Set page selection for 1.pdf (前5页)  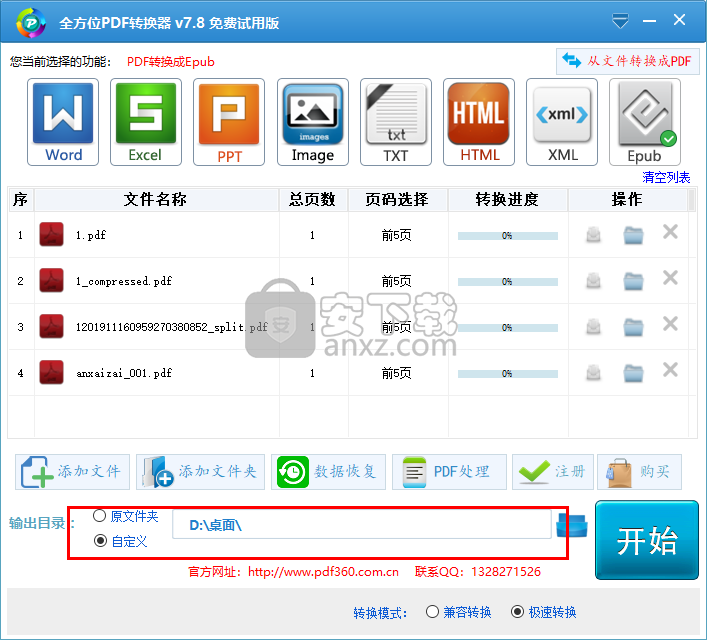[396, 235]
